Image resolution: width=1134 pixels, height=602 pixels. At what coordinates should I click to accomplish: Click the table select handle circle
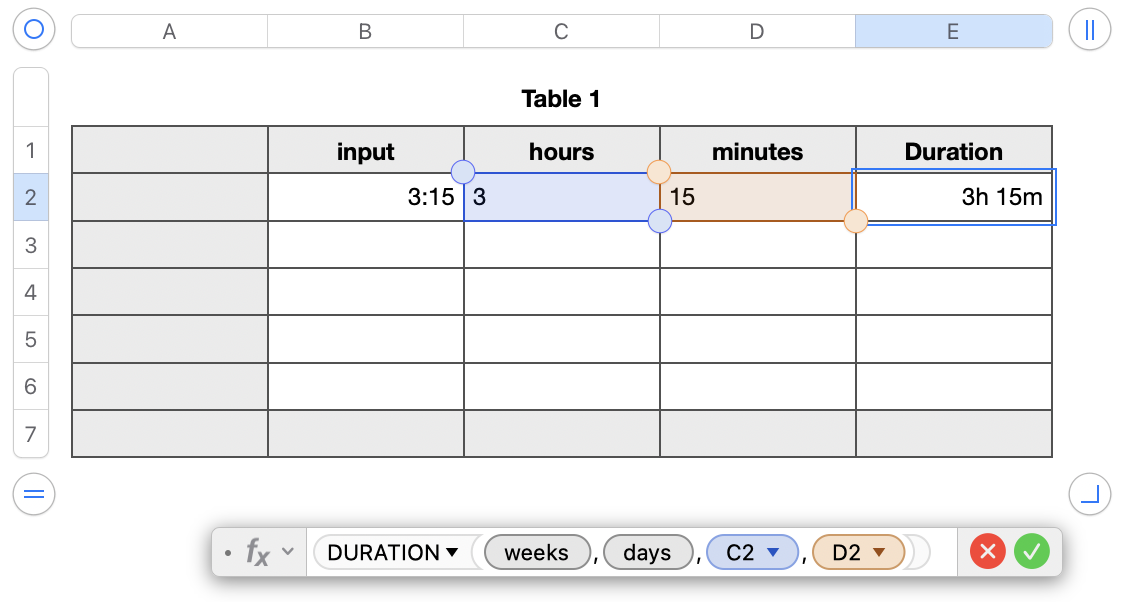pyautogui.click(x=34, y=30)
